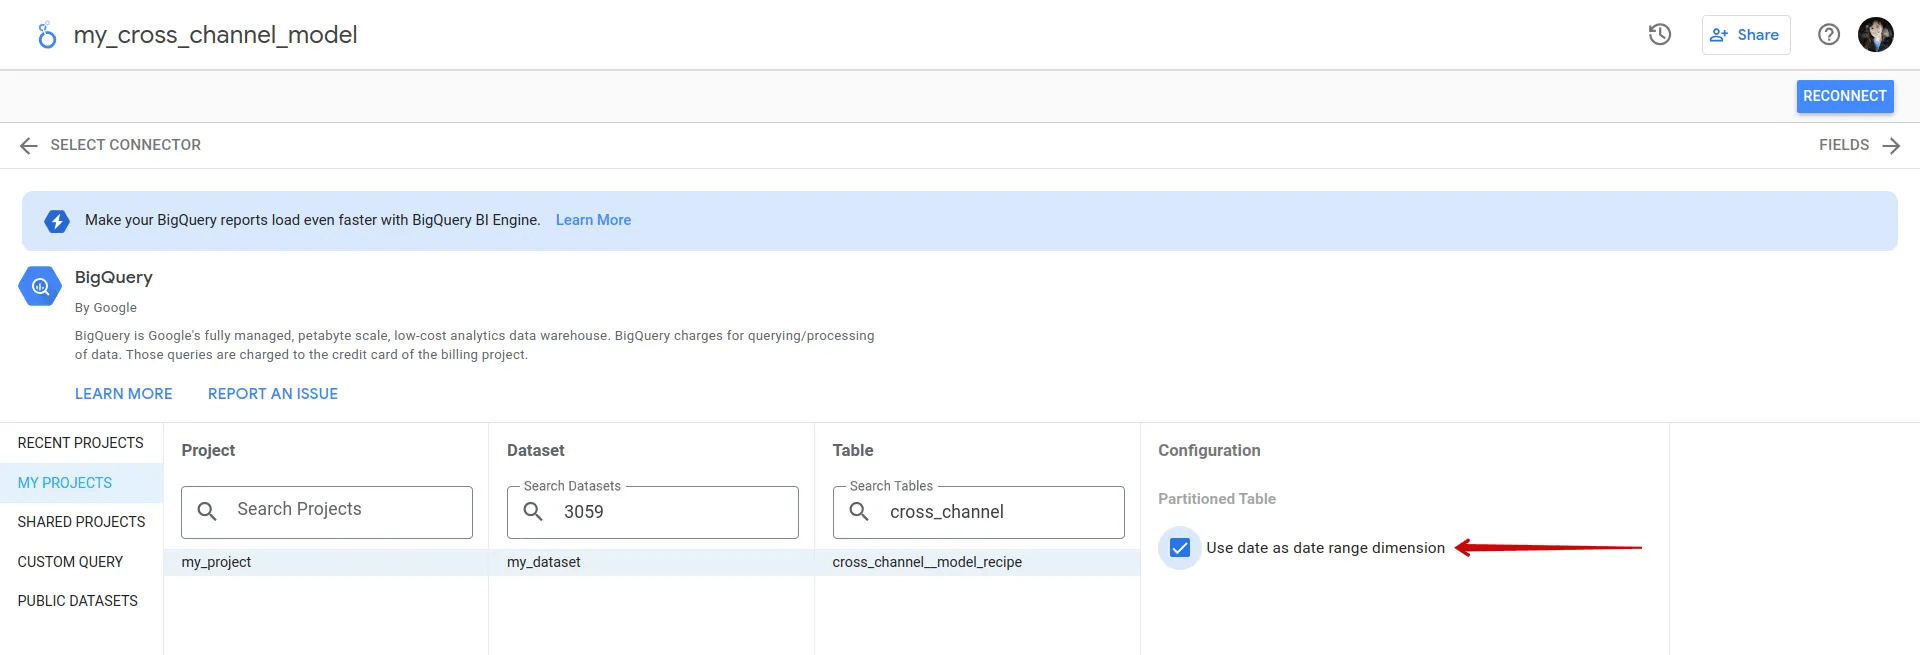Click the Looker Studio logo icon
This screenshot has height=655, width=1920.
point(46,35)
